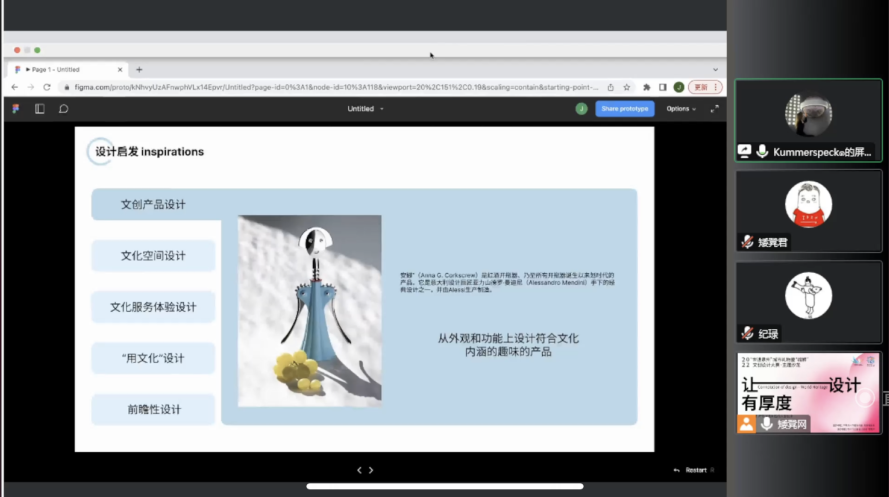Image resolution: width=889 pixels, height=497 pixels.
Task: Select the Page 1 – Untitled browser tab
Action: (x=67, y=70)
